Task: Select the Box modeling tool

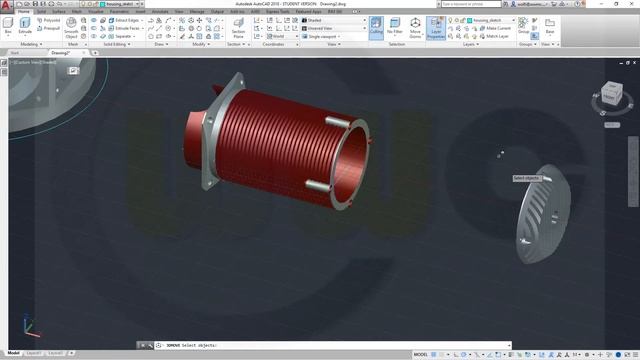Action: 8,26
